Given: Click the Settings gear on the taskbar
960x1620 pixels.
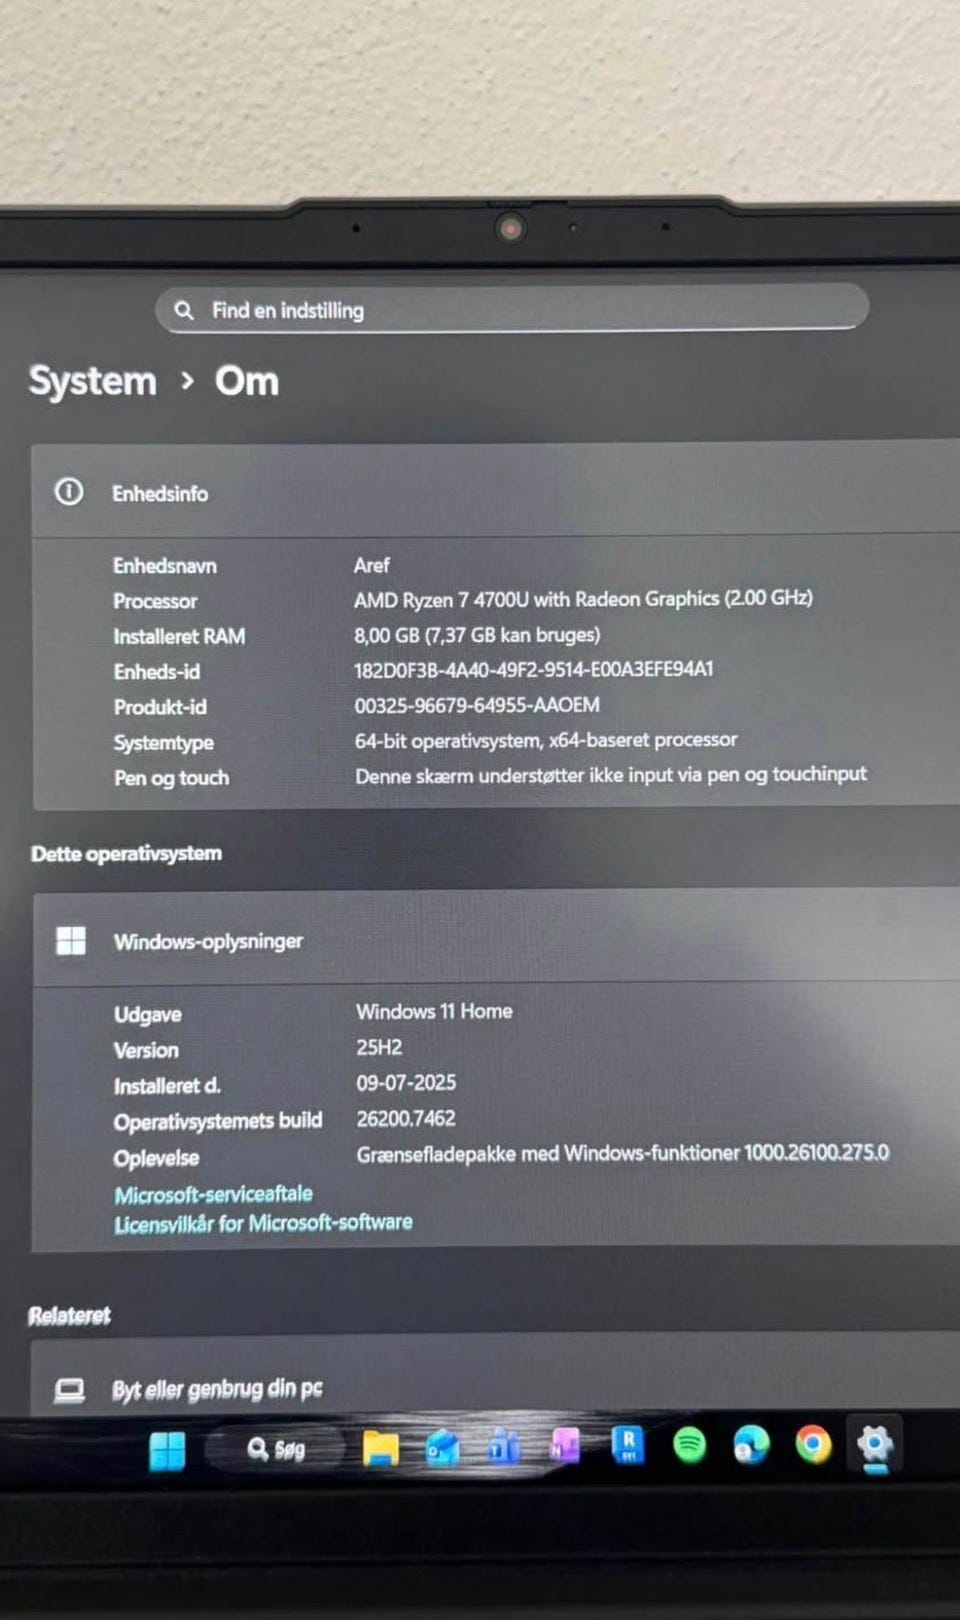Looking at the screenshot, I should click(x=875, y=1444).
